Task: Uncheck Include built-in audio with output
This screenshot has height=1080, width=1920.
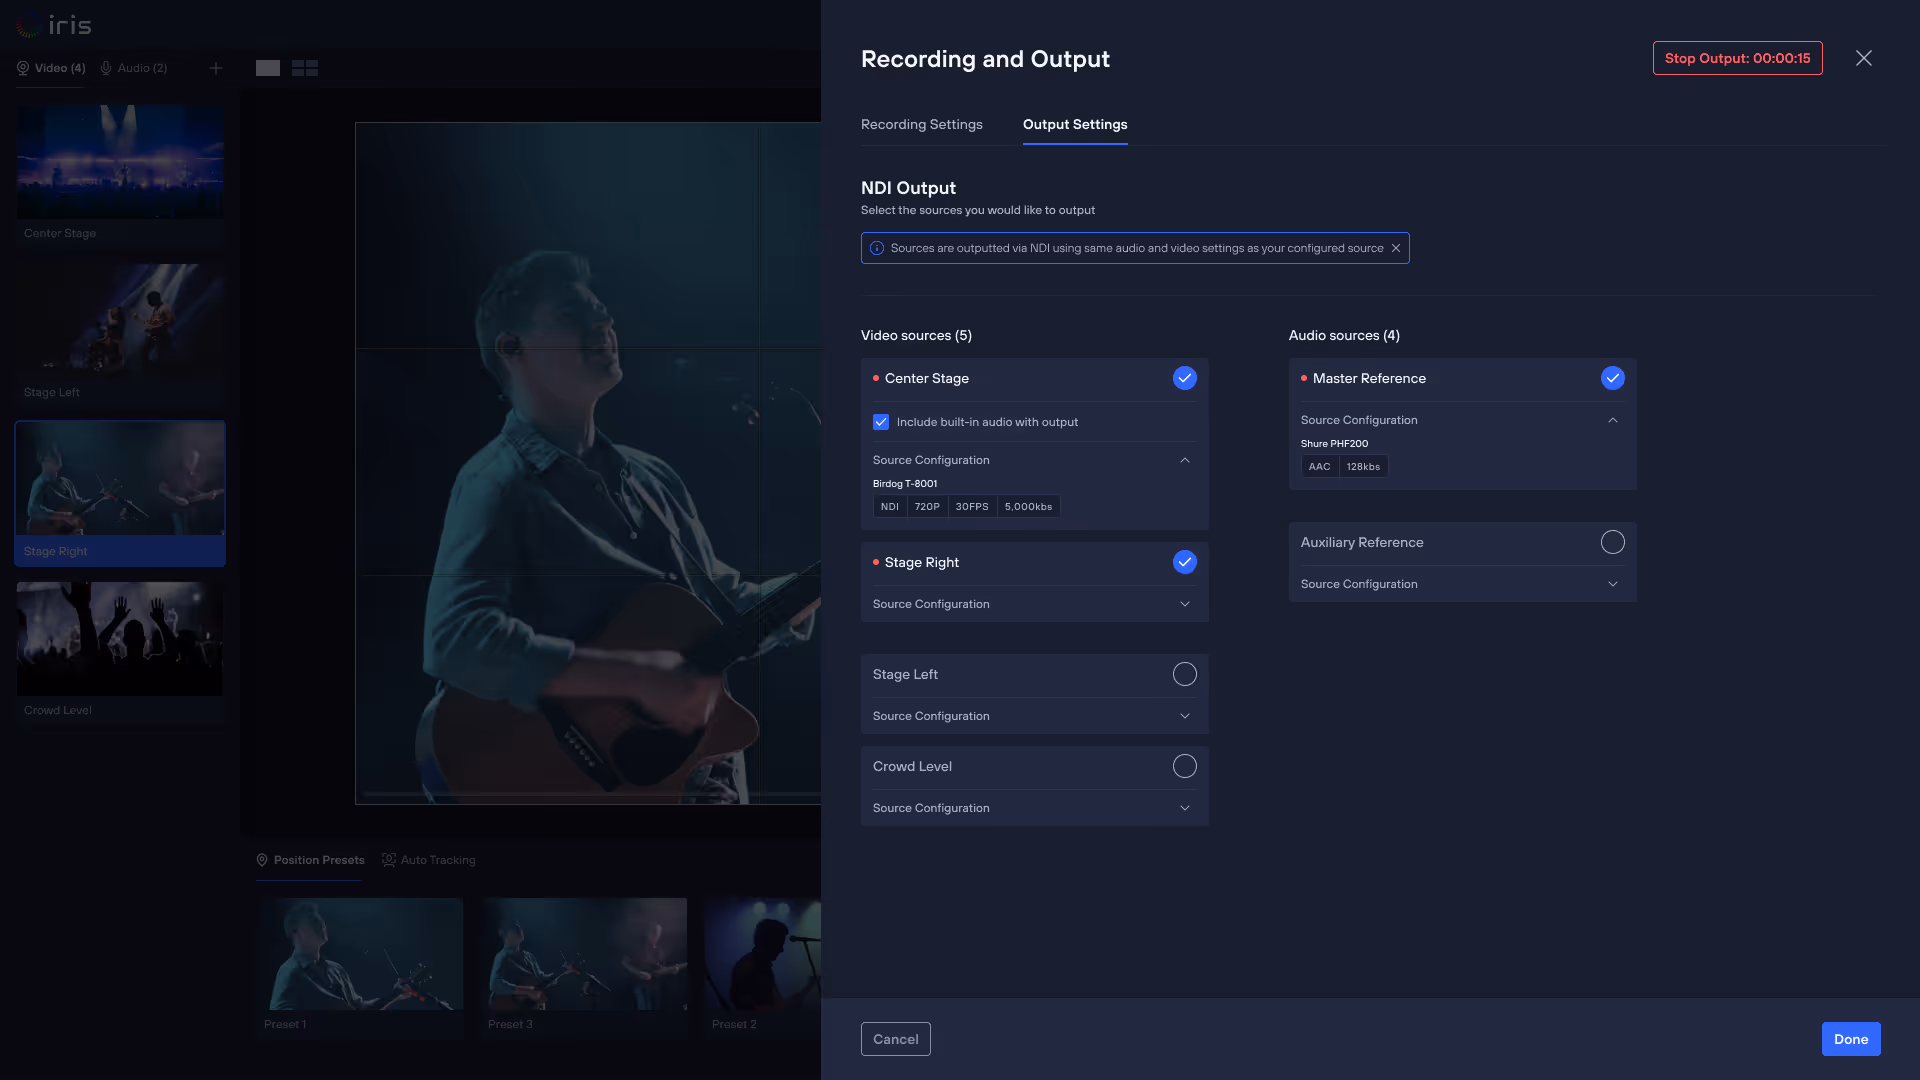Action: (881, 422)
